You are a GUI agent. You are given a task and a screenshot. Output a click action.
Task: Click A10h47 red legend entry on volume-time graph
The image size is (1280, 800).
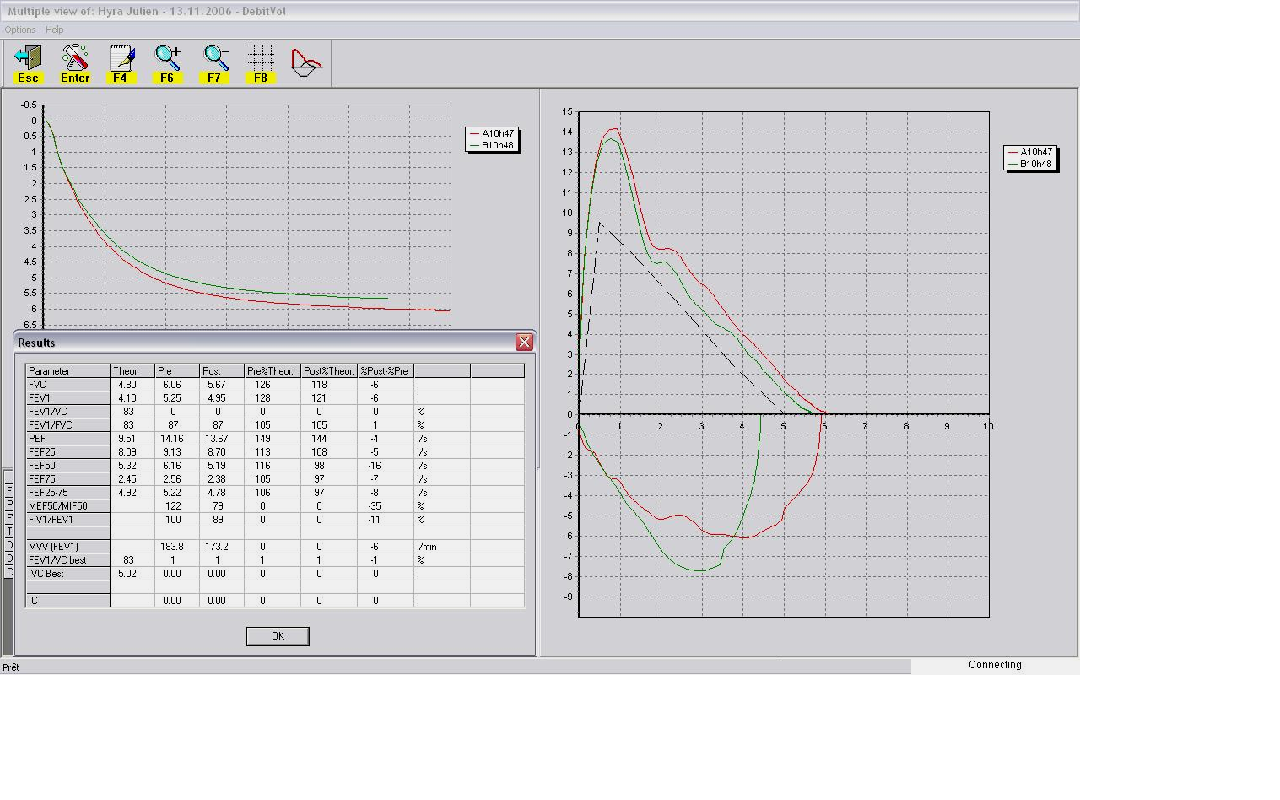pyautogui.click(x=492, y=134)
